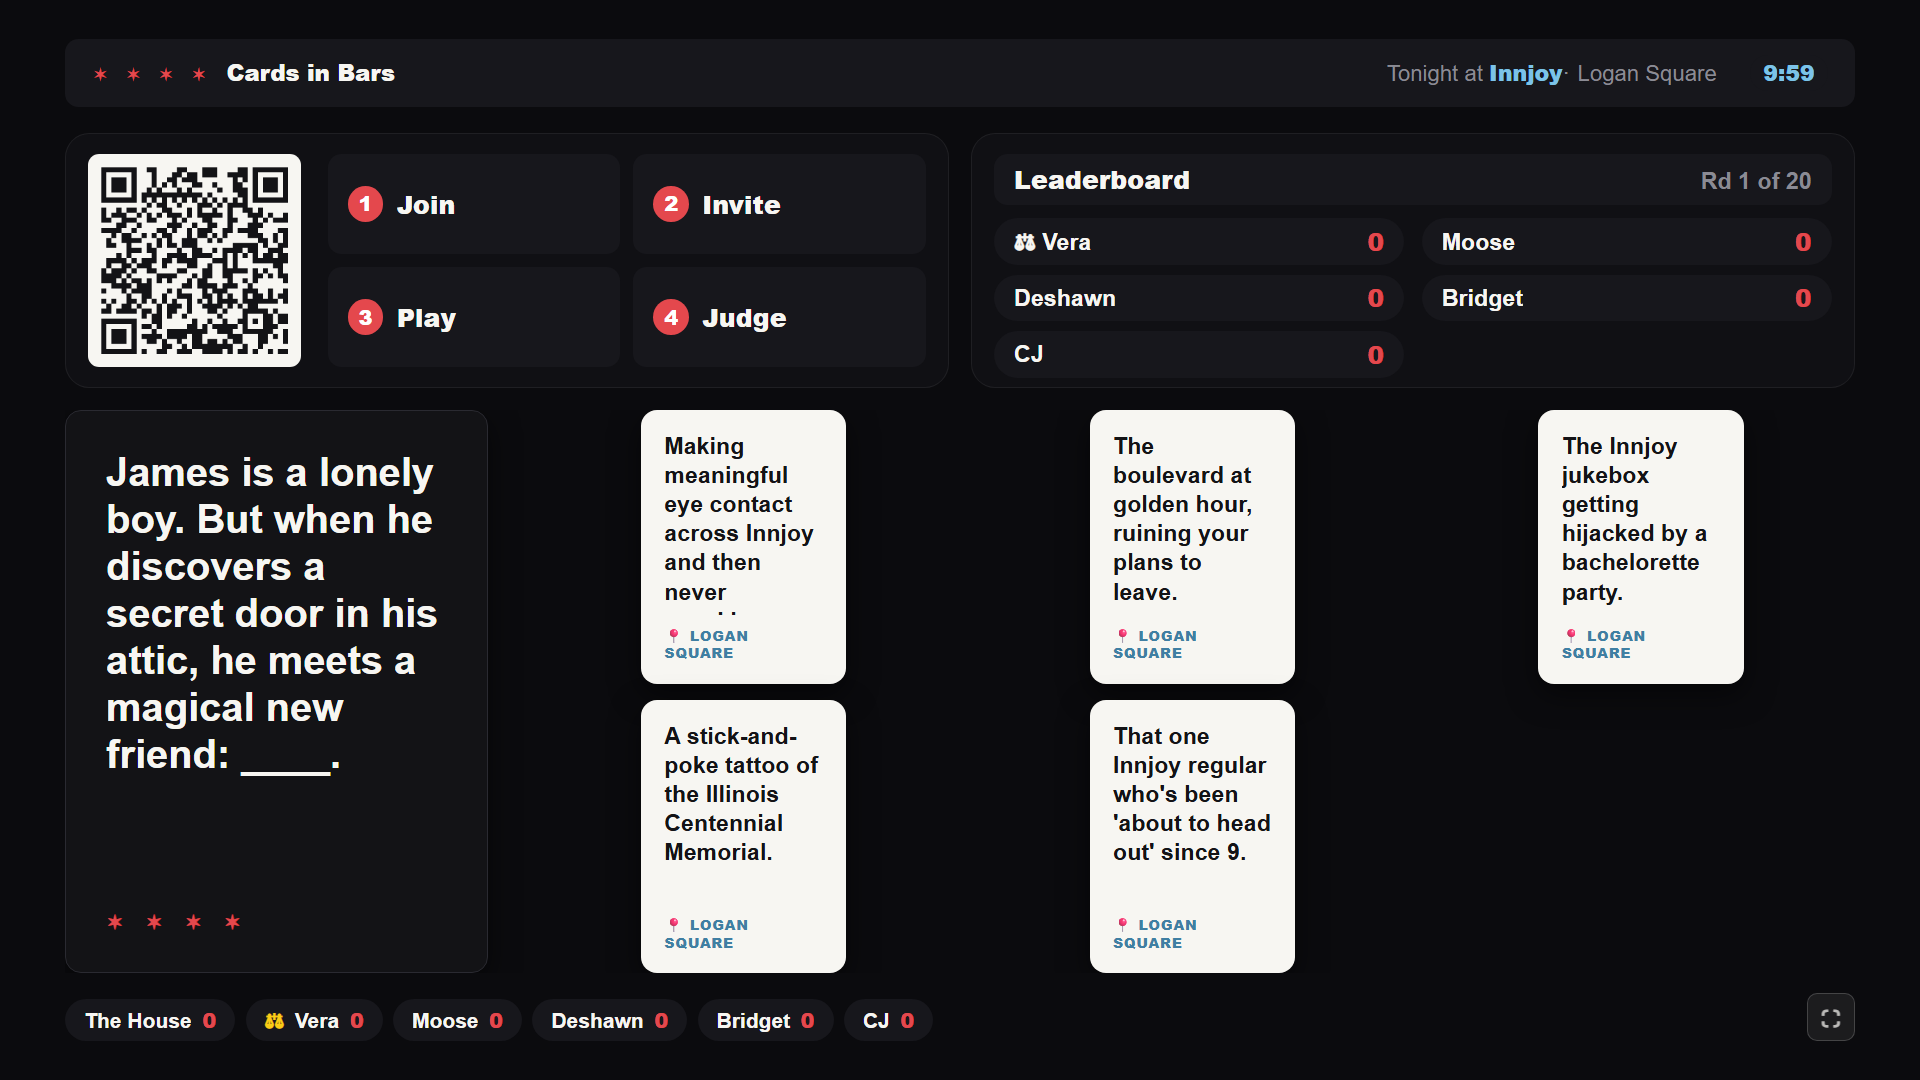Pick the meaningful eye contact answer card
1920x1080 pixels.
coord(743,547)
